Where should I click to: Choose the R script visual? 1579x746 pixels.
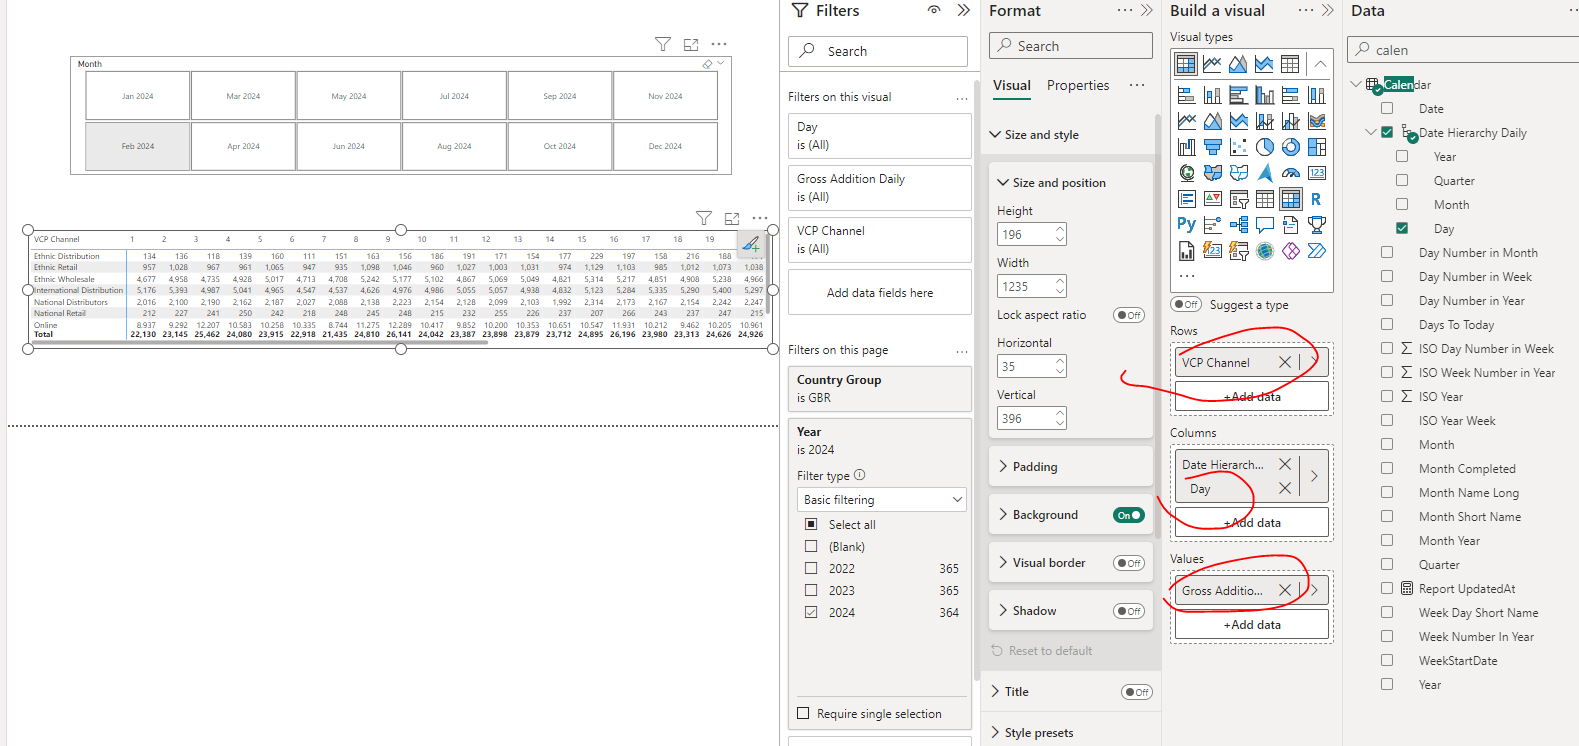(1317, 199)
